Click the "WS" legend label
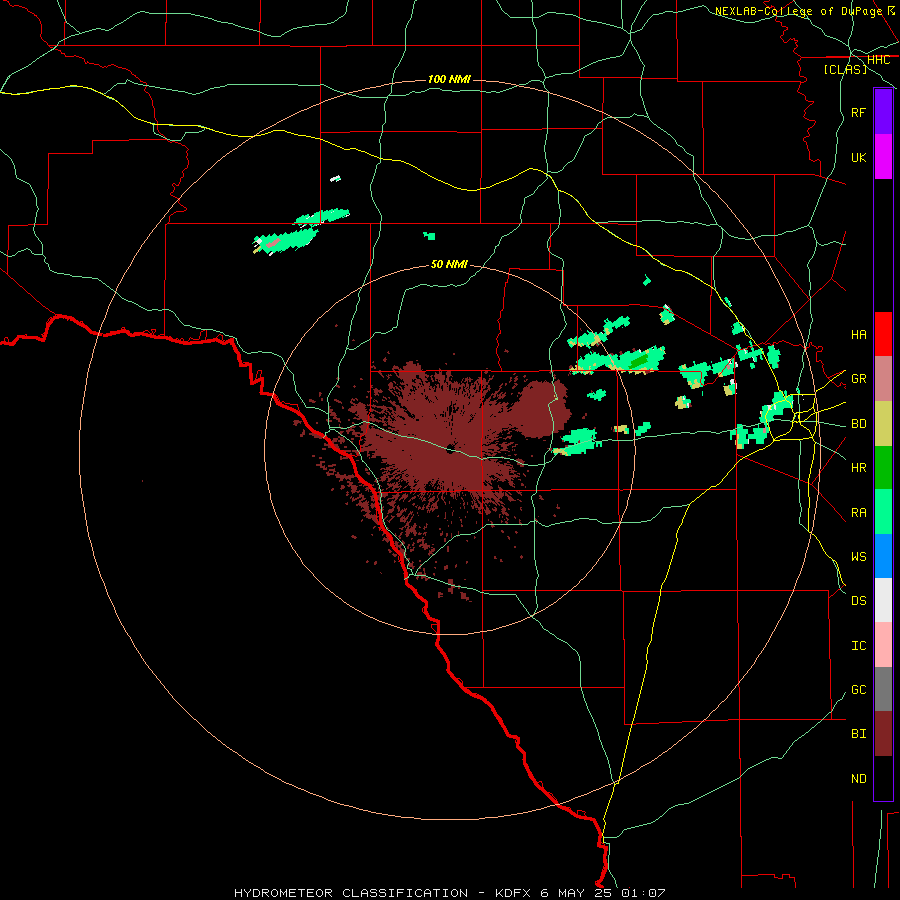This screenshot has height=900, width=900. [x=858, y=556]
